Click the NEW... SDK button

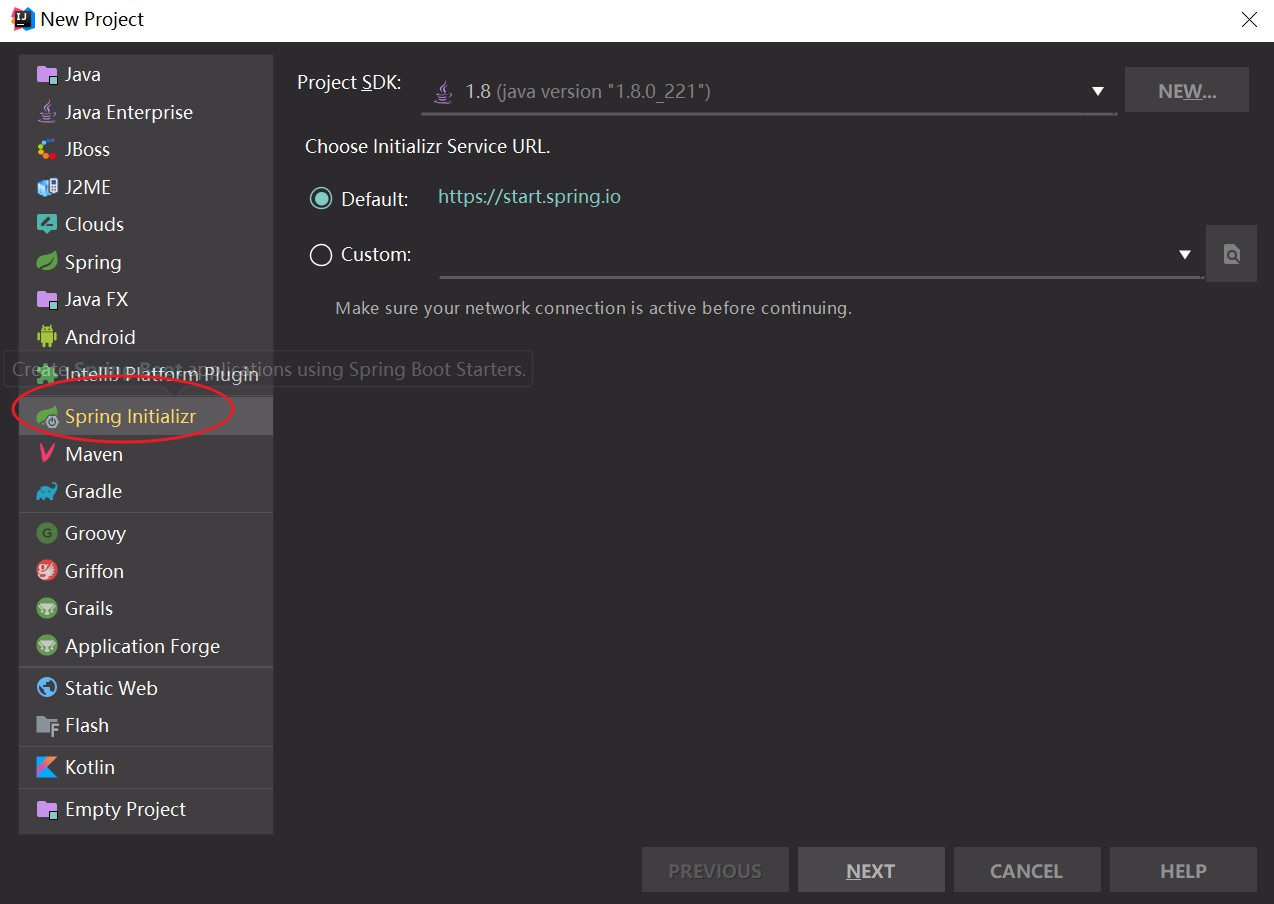coord(1187,91)
